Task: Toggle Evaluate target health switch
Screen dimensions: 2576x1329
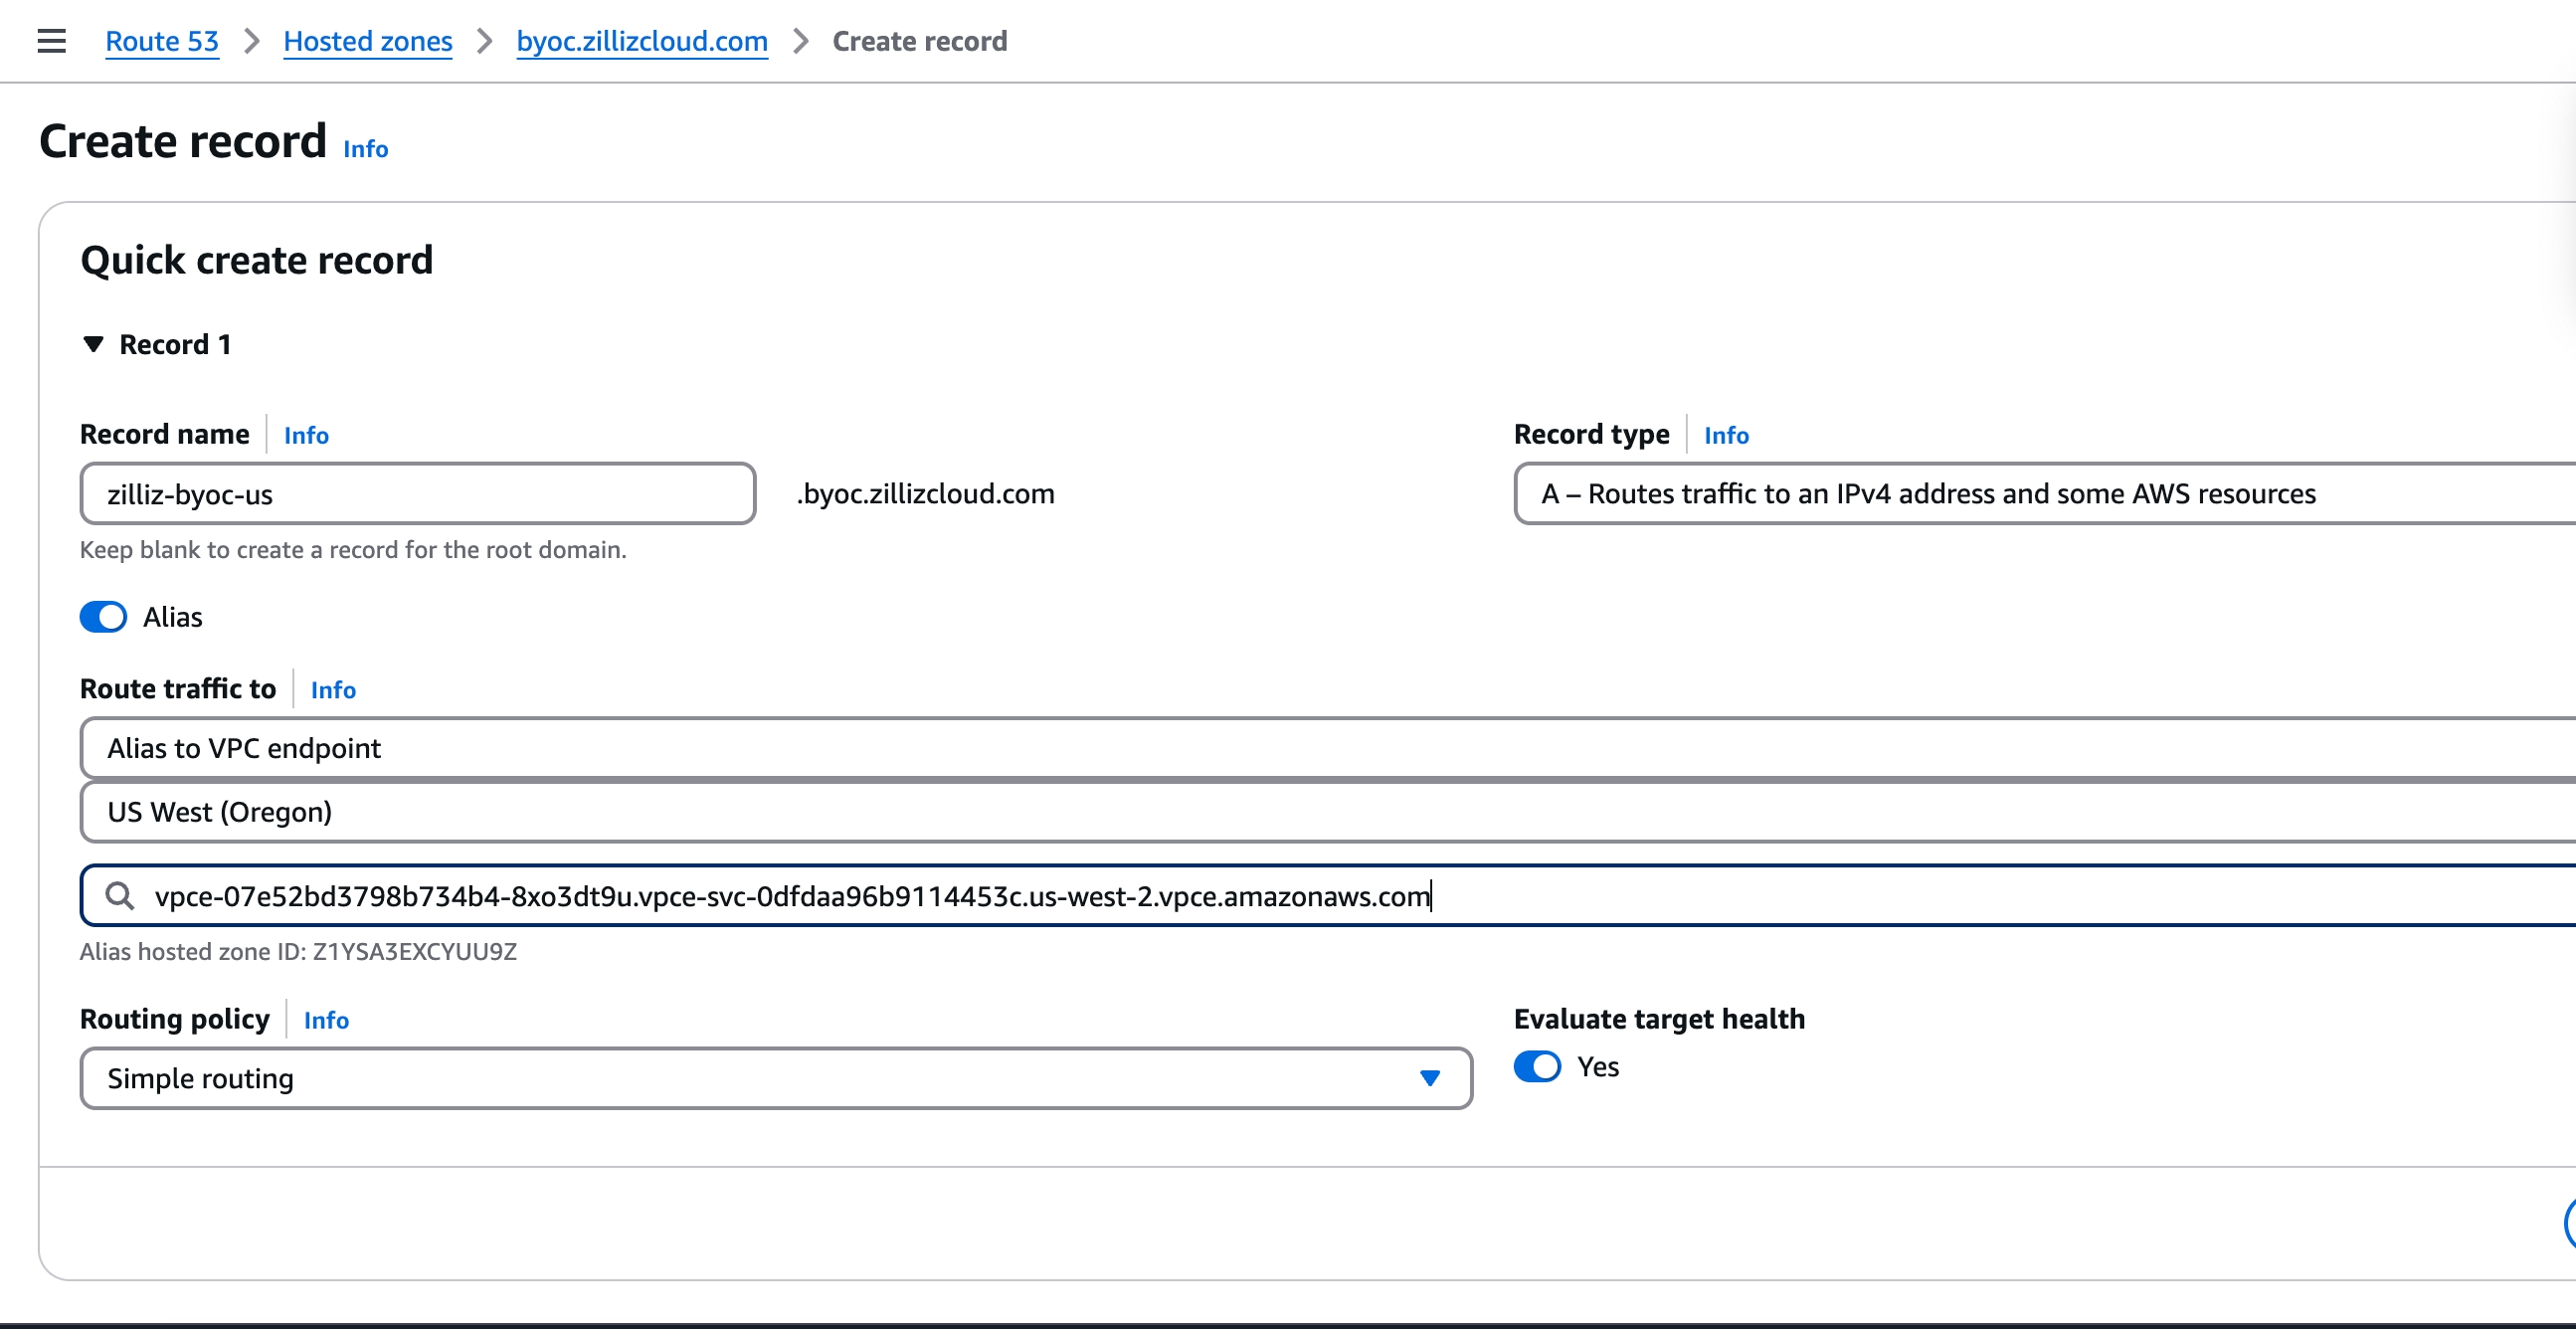Action: coord(1537,1067)
